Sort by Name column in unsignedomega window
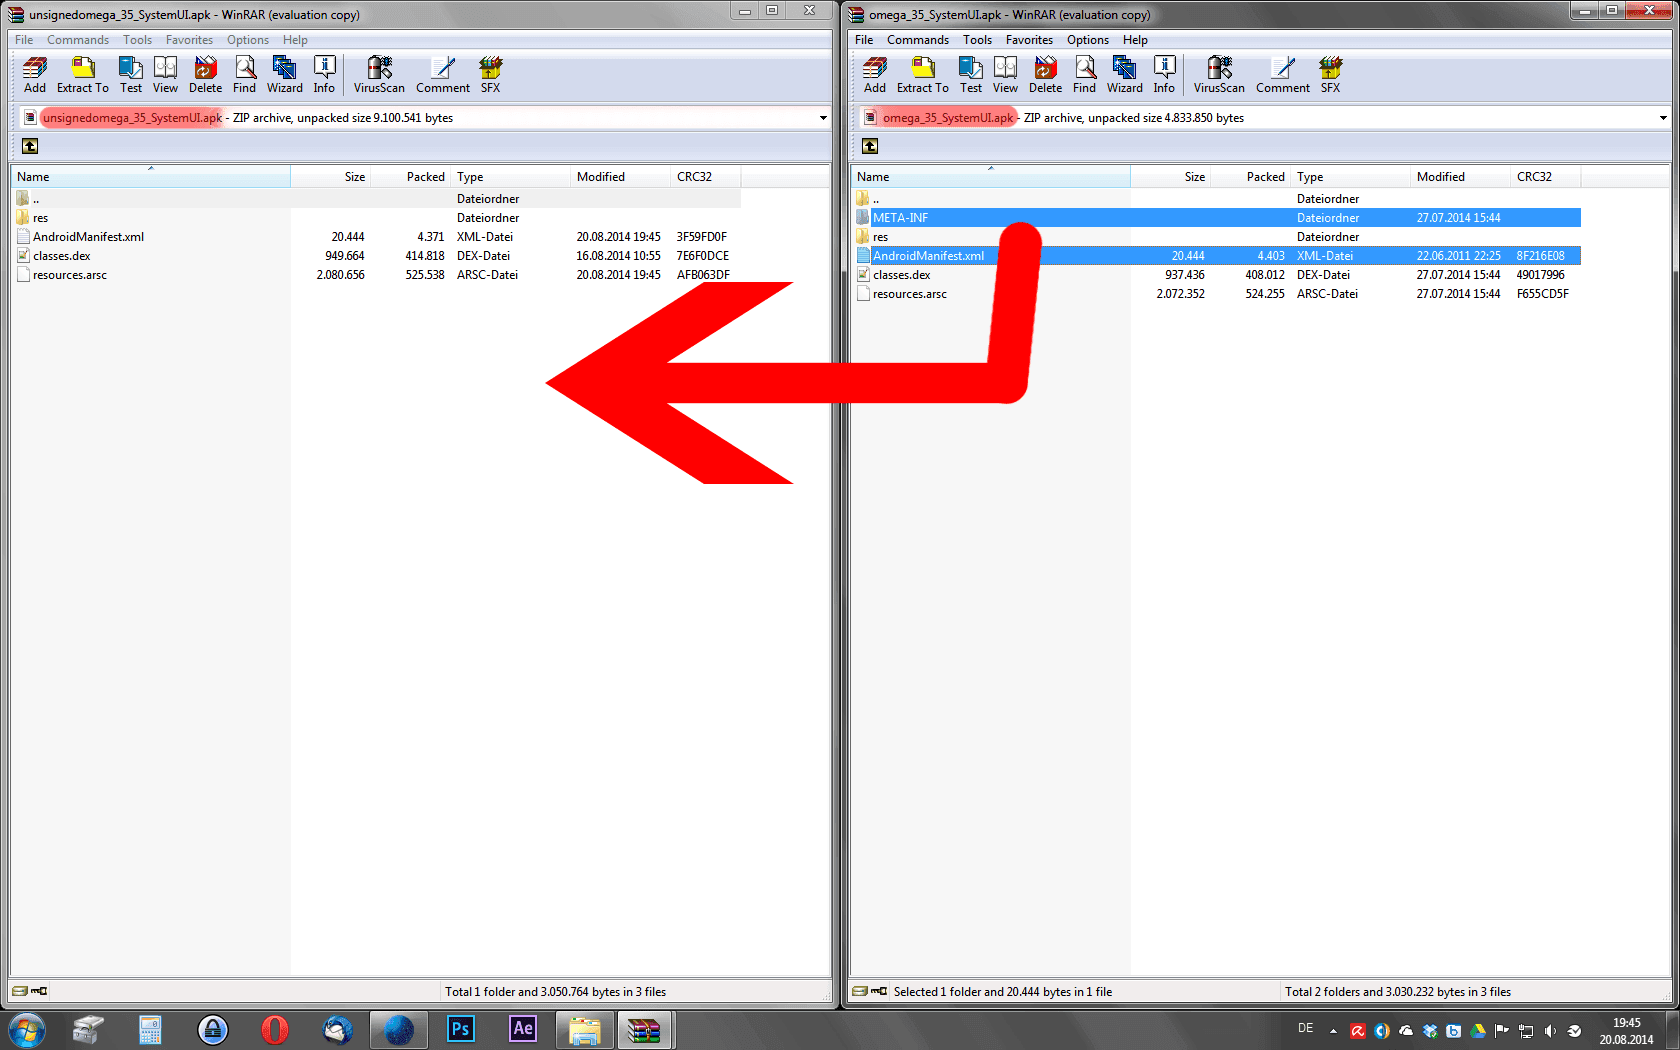This screenshot has height=1050, width=1680. [151, 177]
